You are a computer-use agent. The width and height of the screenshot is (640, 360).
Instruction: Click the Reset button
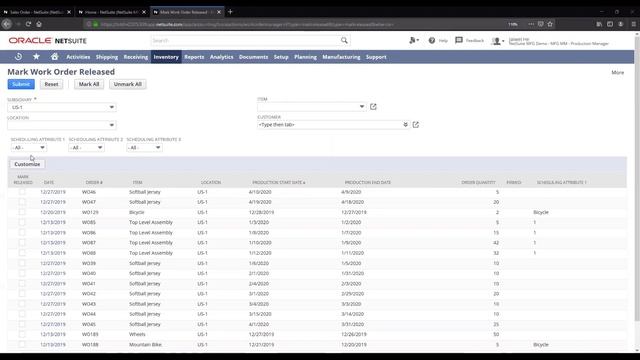pyautogui.click(x=51, y=84)
